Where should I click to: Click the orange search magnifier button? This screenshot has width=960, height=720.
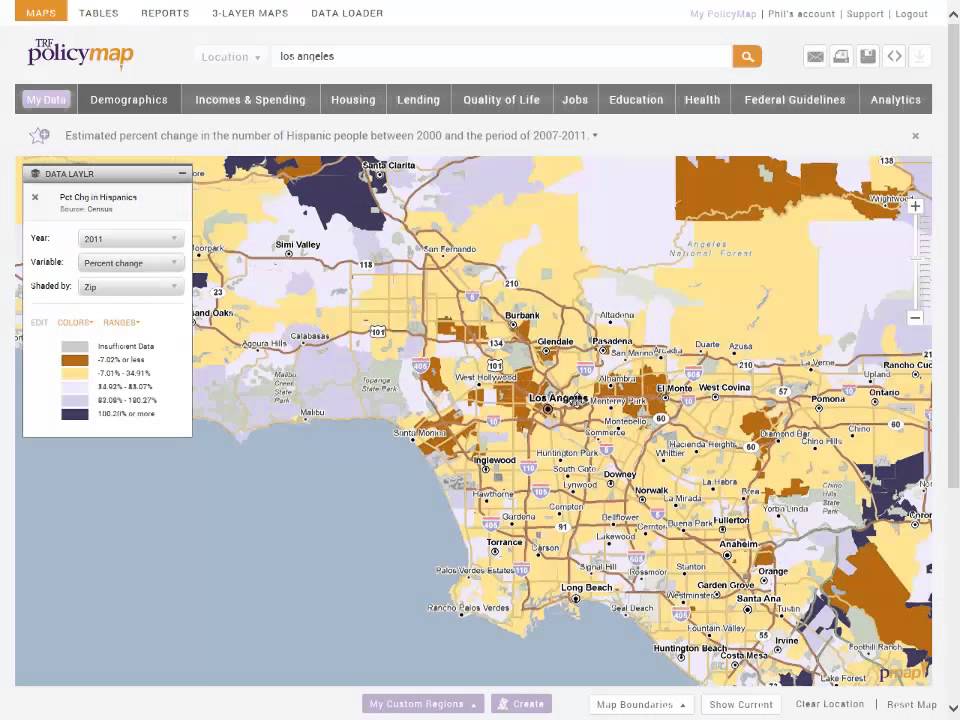click(x=747, y=57)
